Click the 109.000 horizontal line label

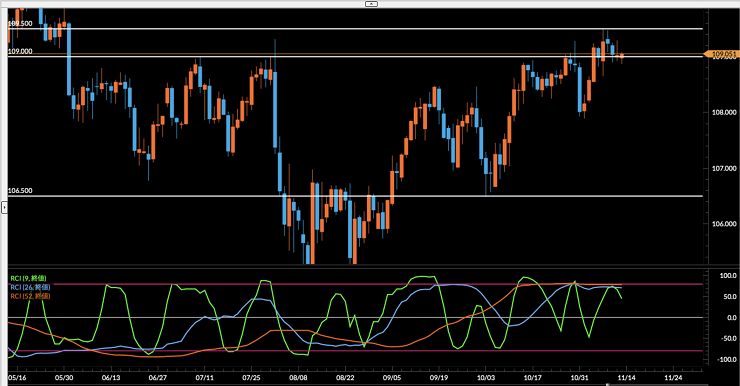pyautogui.click(x=20, y=51)
